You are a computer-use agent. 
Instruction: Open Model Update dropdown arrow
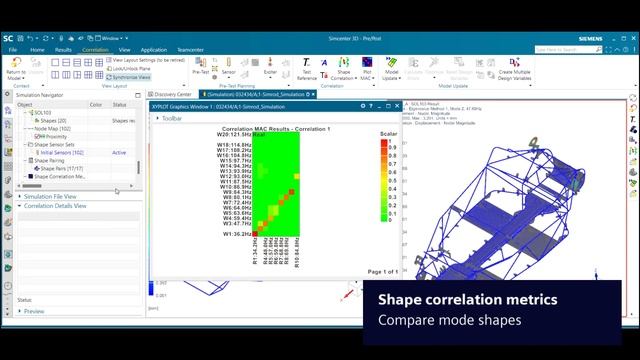400,78
